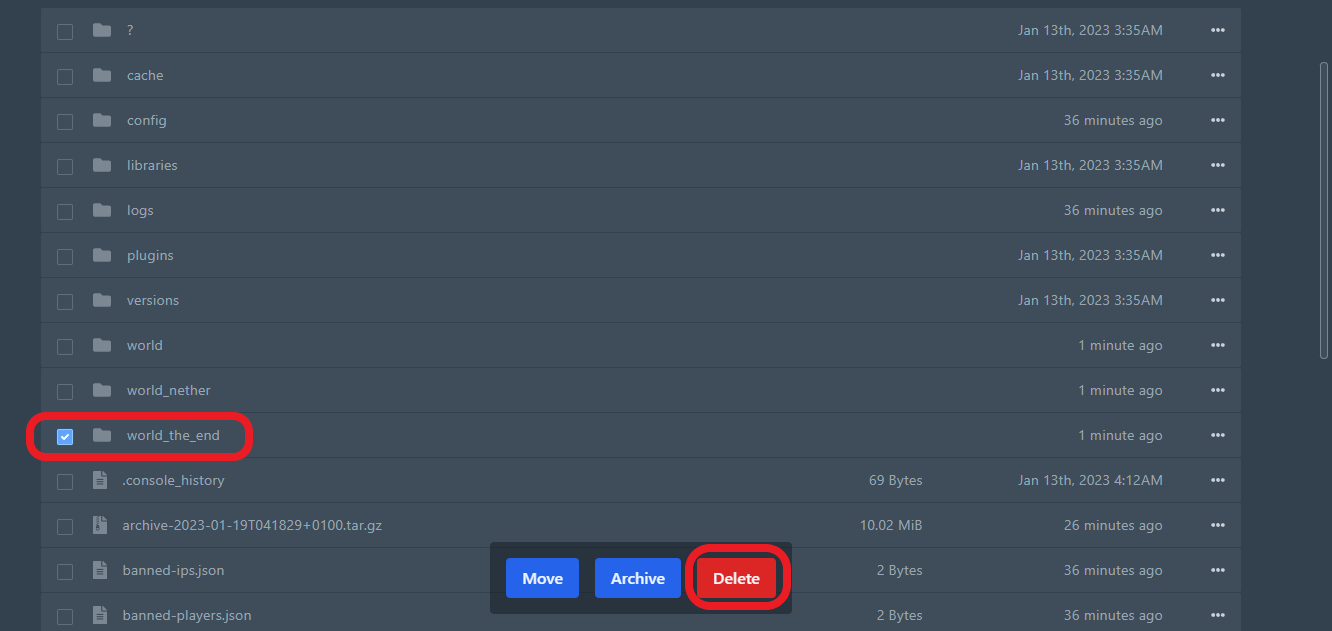Click the folder icon beside world_nether

tap(101, 390)
